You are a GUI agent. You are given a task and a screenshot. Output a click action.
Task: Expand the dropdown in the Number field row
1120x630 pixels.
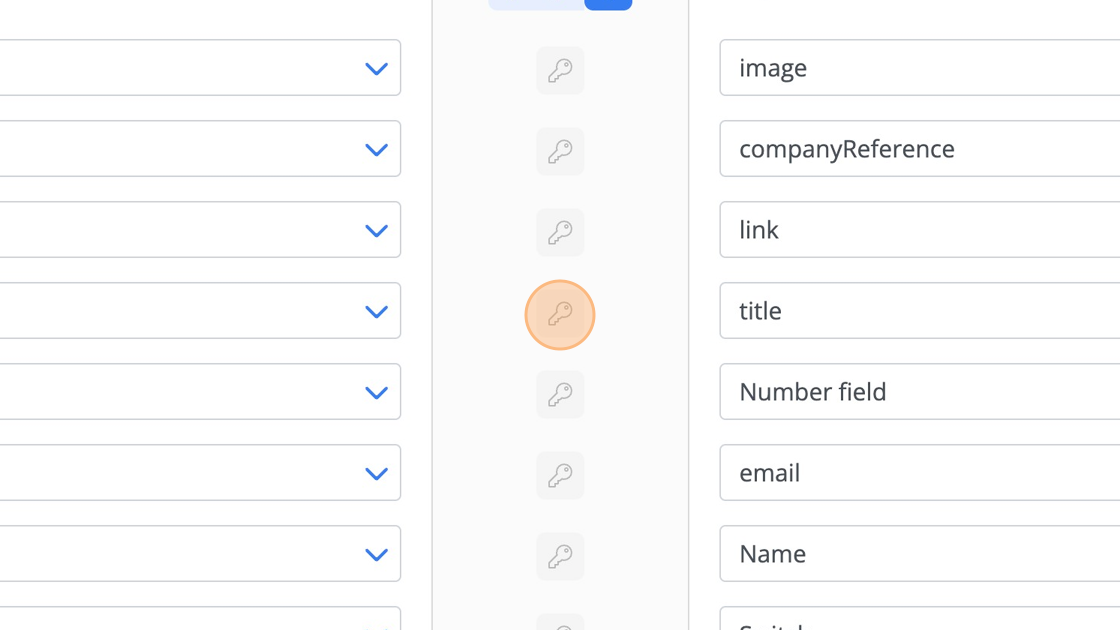376,393
